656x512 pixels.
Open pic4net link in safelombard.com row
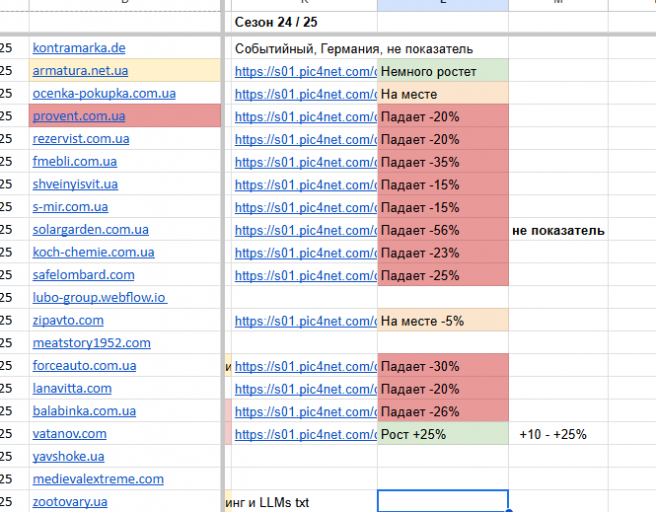point(306,275)
